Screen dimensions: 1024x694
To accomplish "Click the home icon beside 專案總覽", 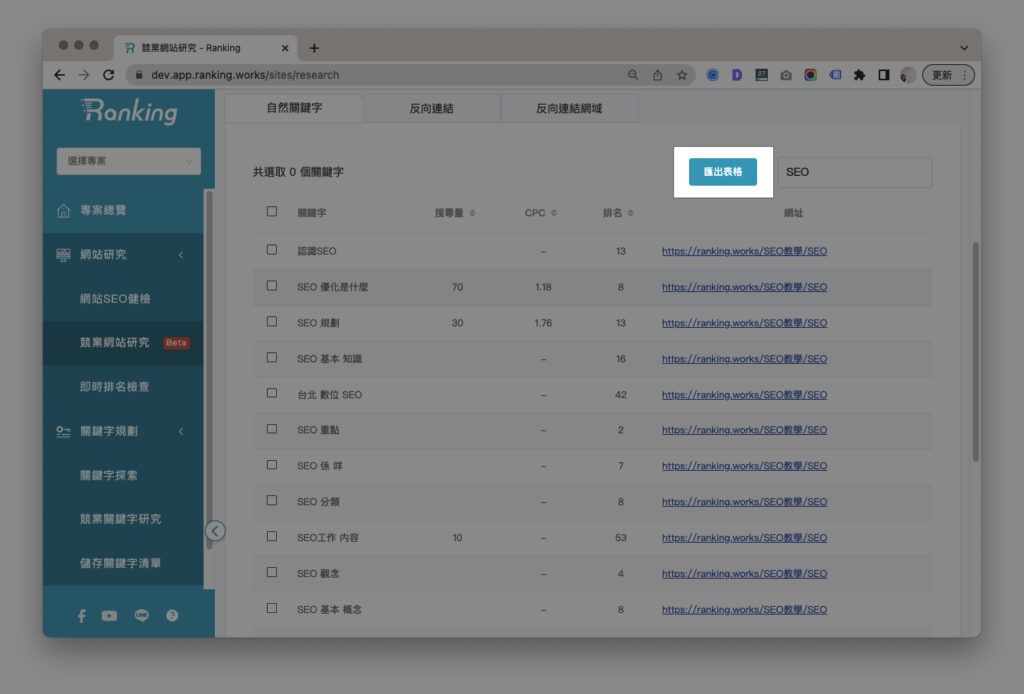I will [63, 210].
